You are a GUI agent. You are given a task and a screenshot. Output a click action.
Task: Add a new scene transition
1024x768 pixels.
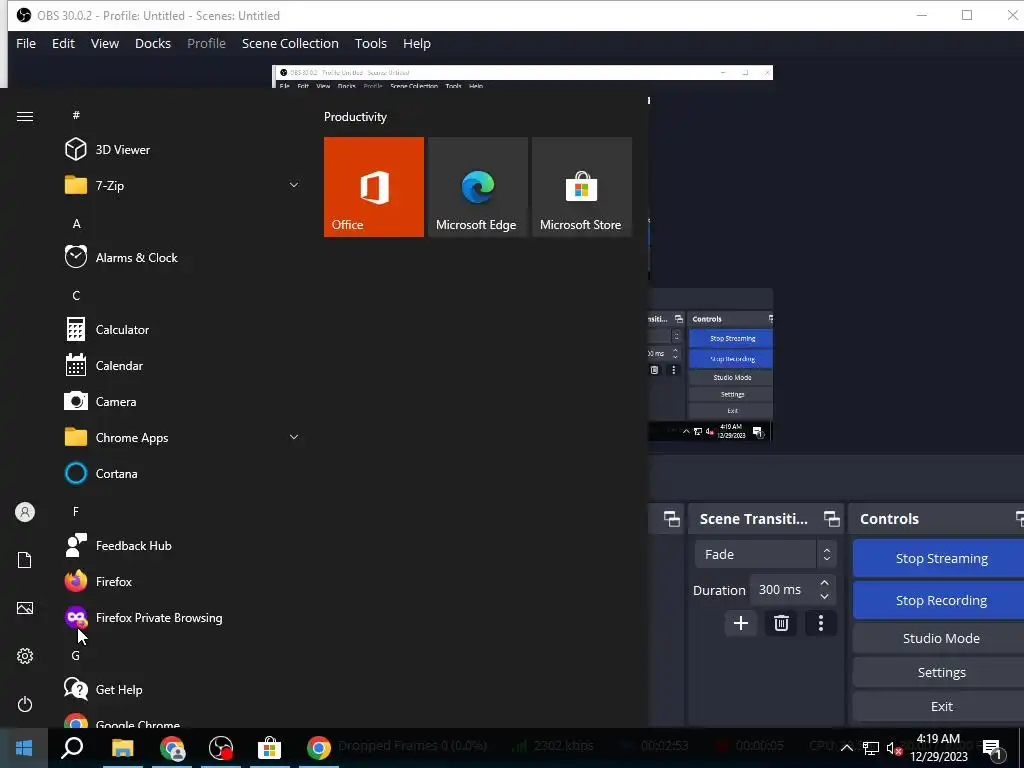coord(741,623)
